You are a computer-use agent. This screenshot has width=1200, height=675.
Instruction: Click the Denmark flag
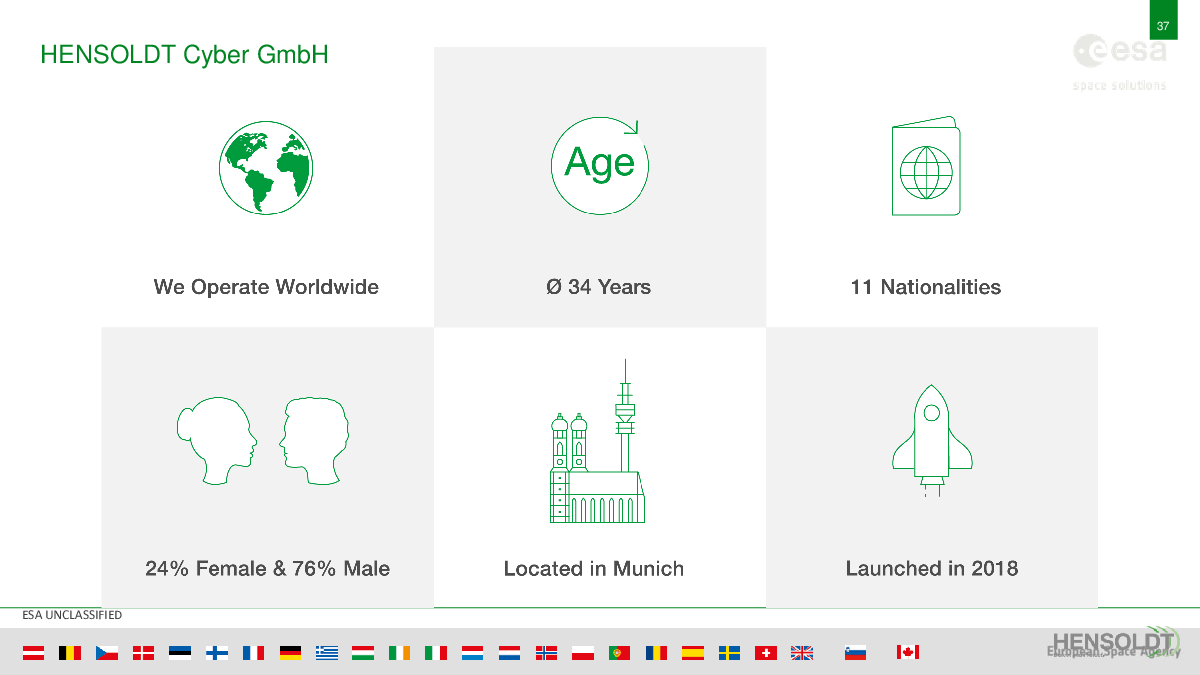click(x=143, y=653)
